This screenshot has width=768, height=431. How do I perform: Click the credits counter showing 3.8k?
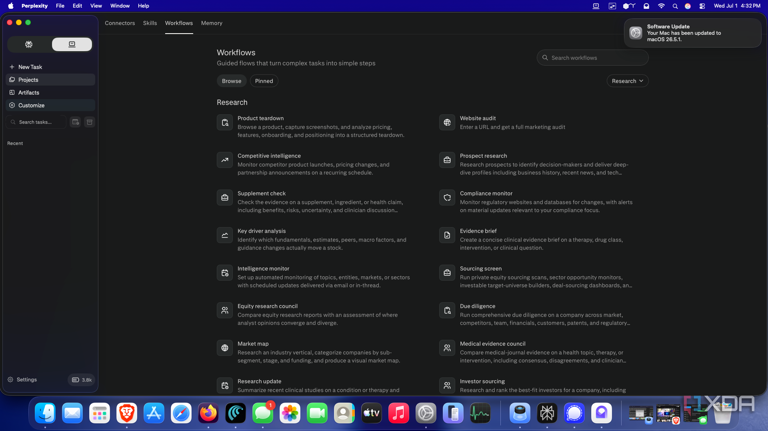tap(82, 380)
